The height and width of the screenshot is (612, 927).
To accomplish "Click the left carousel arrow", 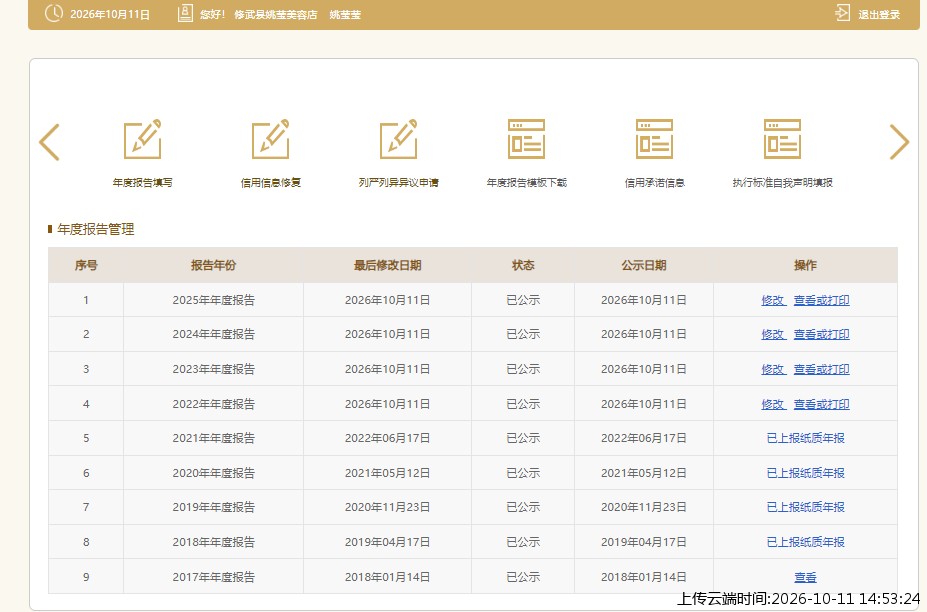I will pos(50,142).
